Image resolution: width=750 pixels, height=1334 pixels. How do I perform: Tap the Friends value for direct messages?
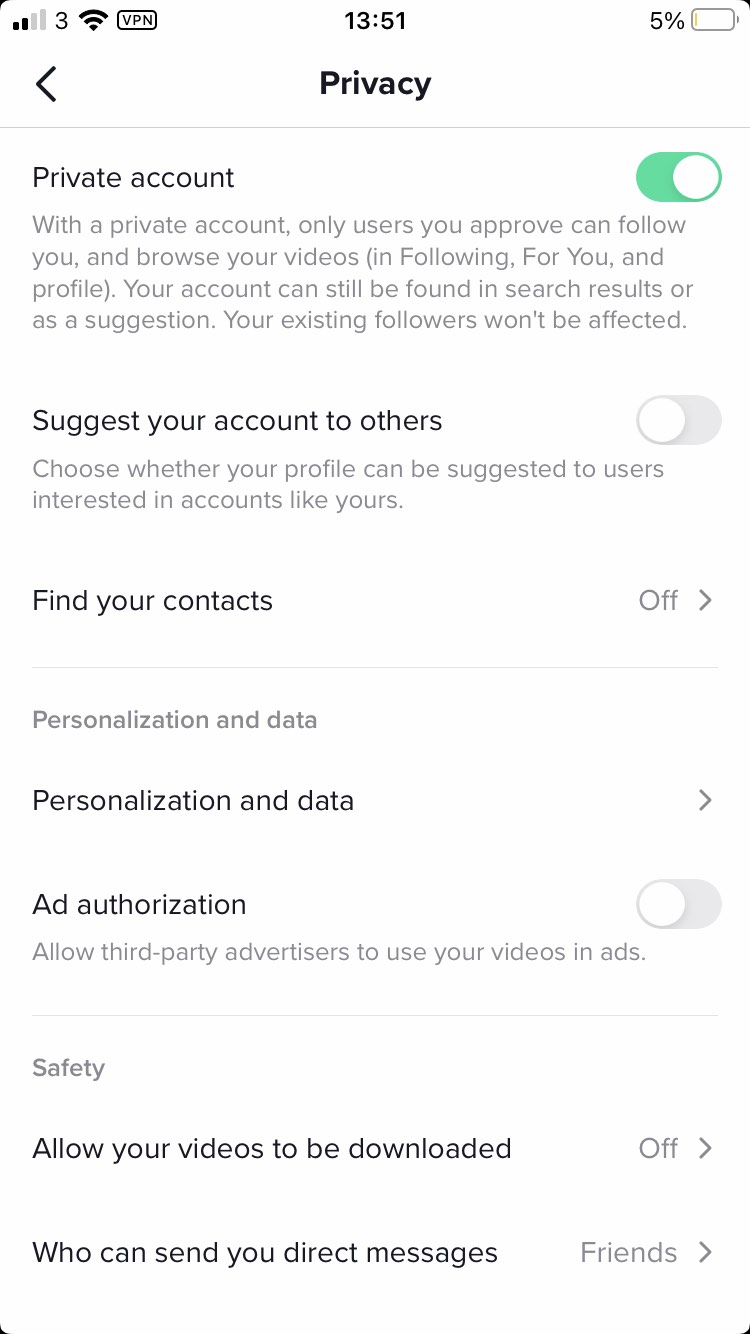[628, 1252]
